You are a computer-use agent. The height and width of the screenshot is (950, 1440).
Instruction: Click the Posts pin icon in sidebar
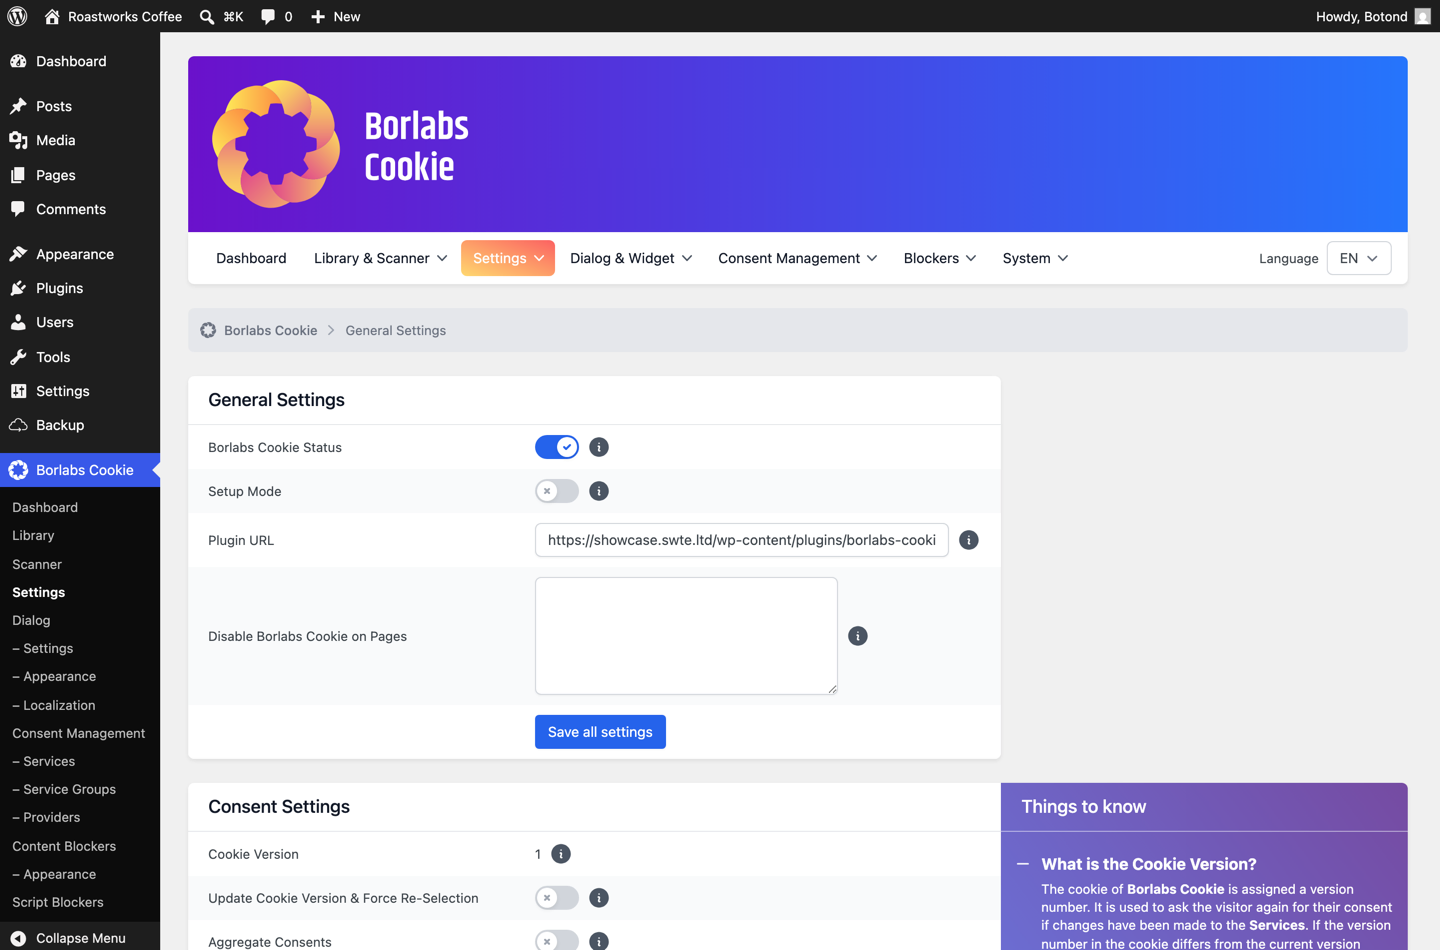pos(18,106)
